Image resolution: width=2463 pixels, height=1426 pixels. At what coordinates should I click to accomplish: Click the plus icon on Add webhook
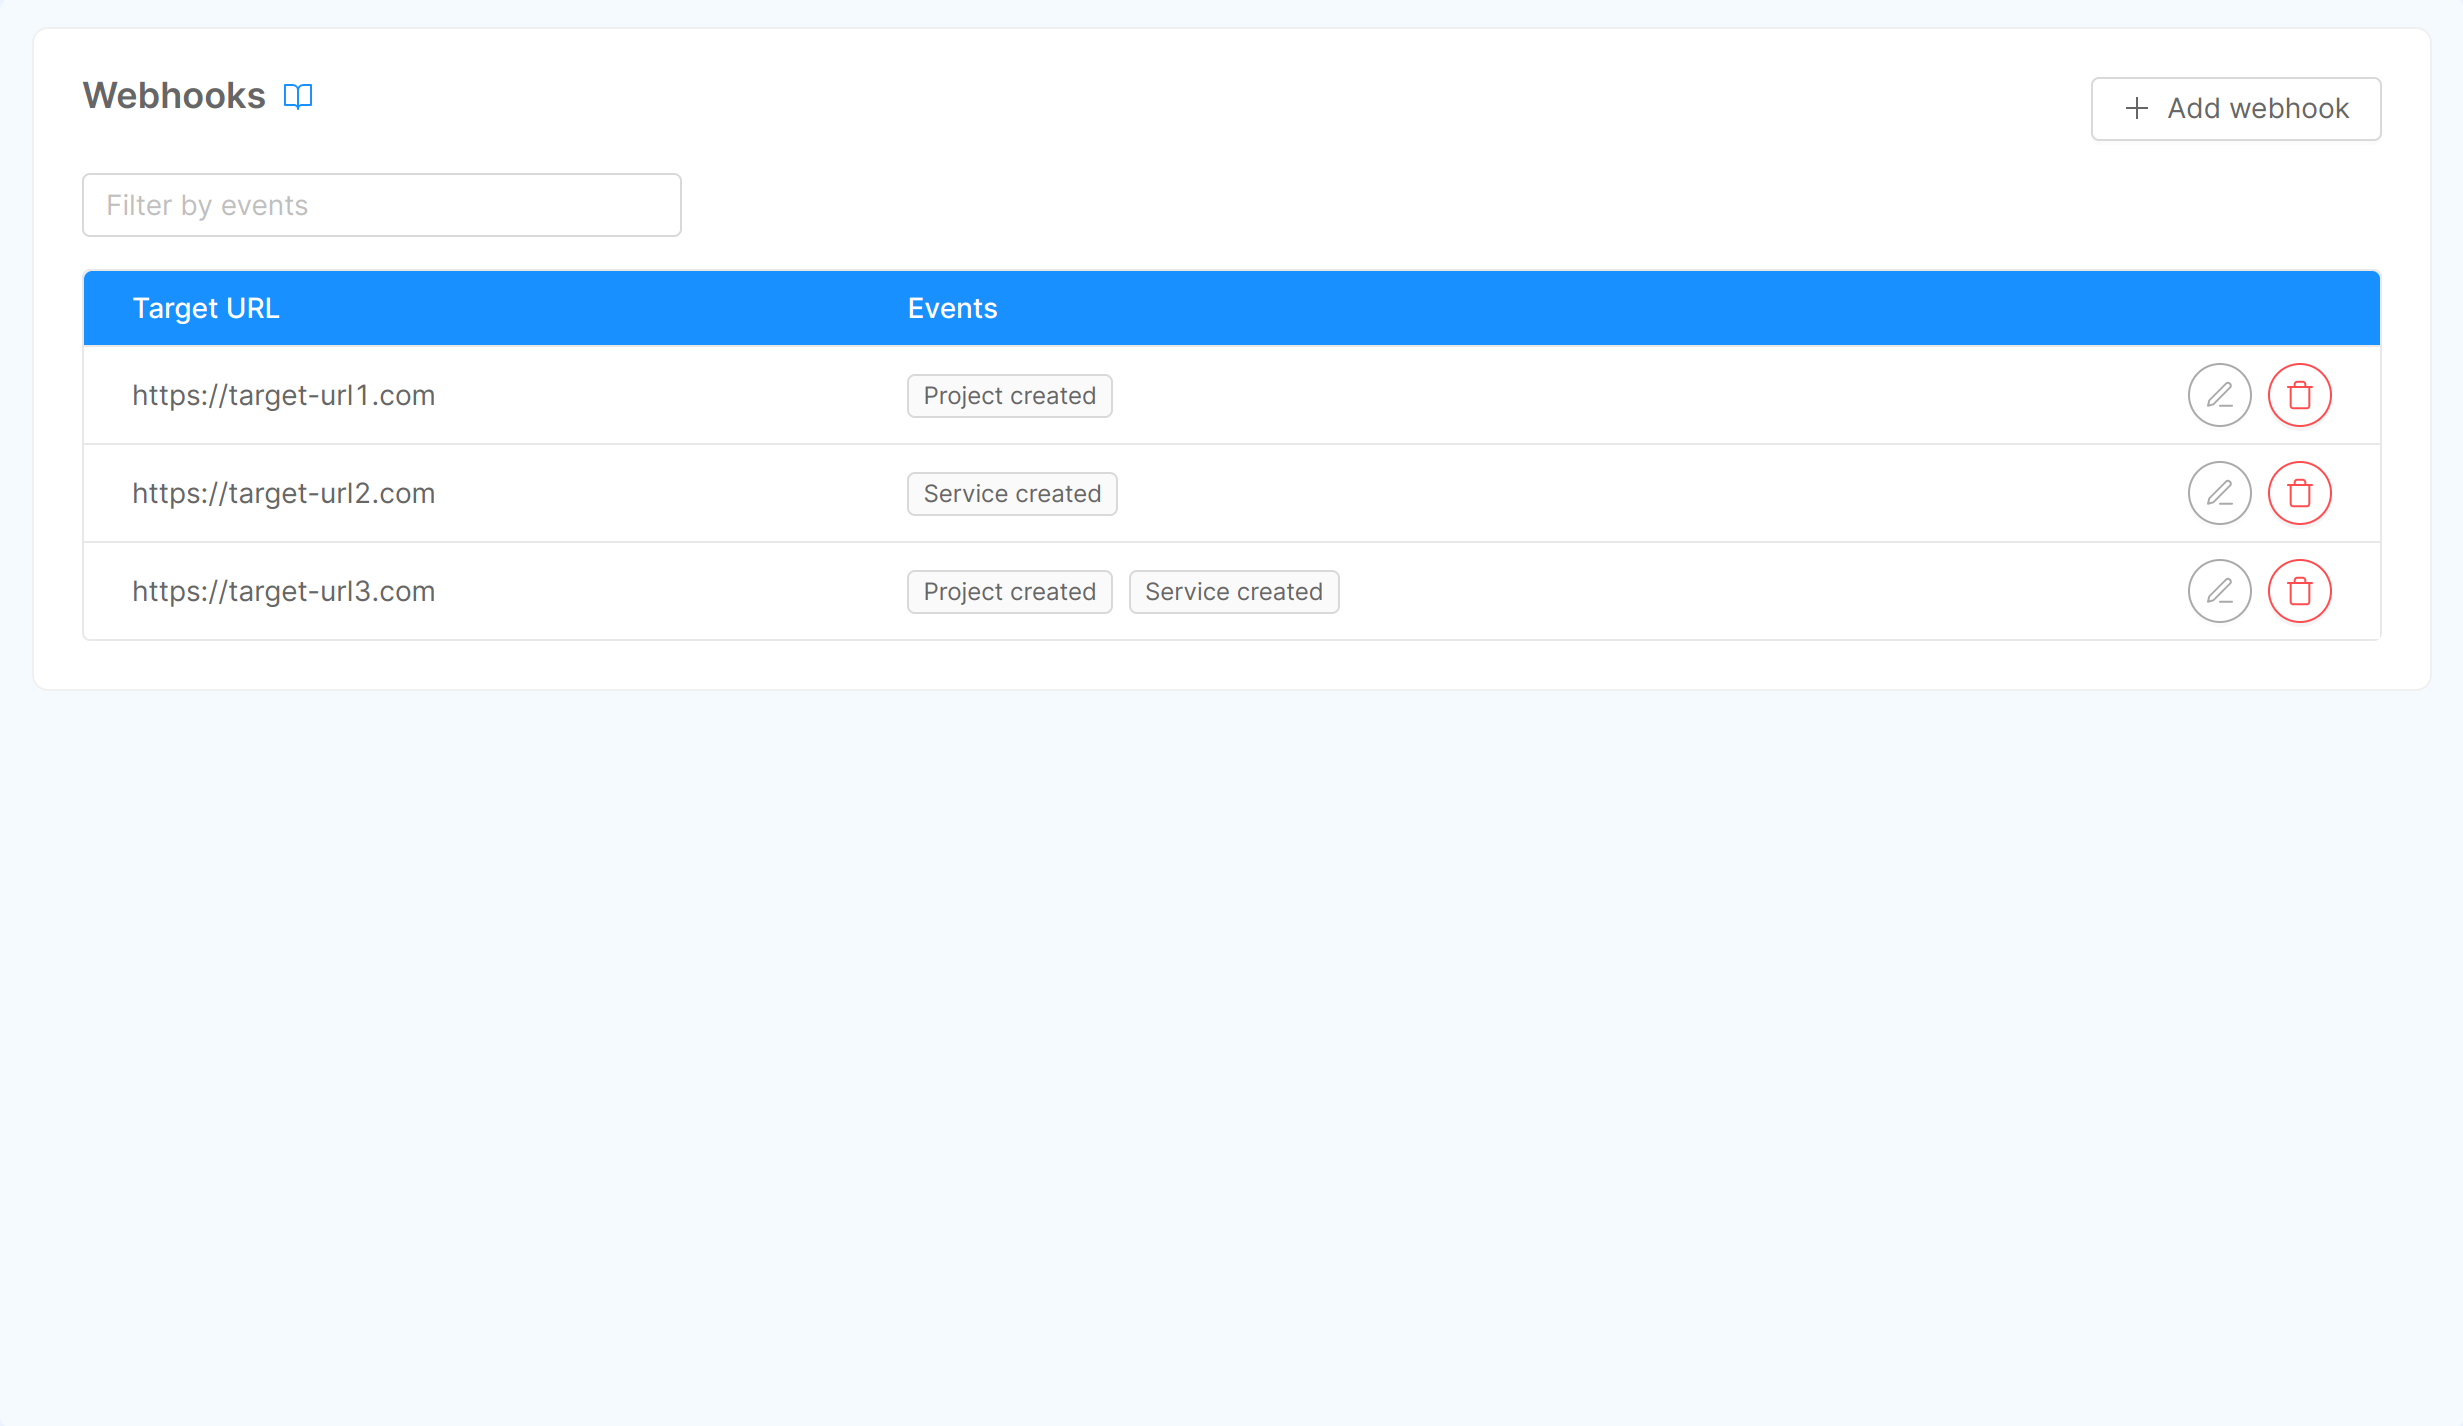2137,108
